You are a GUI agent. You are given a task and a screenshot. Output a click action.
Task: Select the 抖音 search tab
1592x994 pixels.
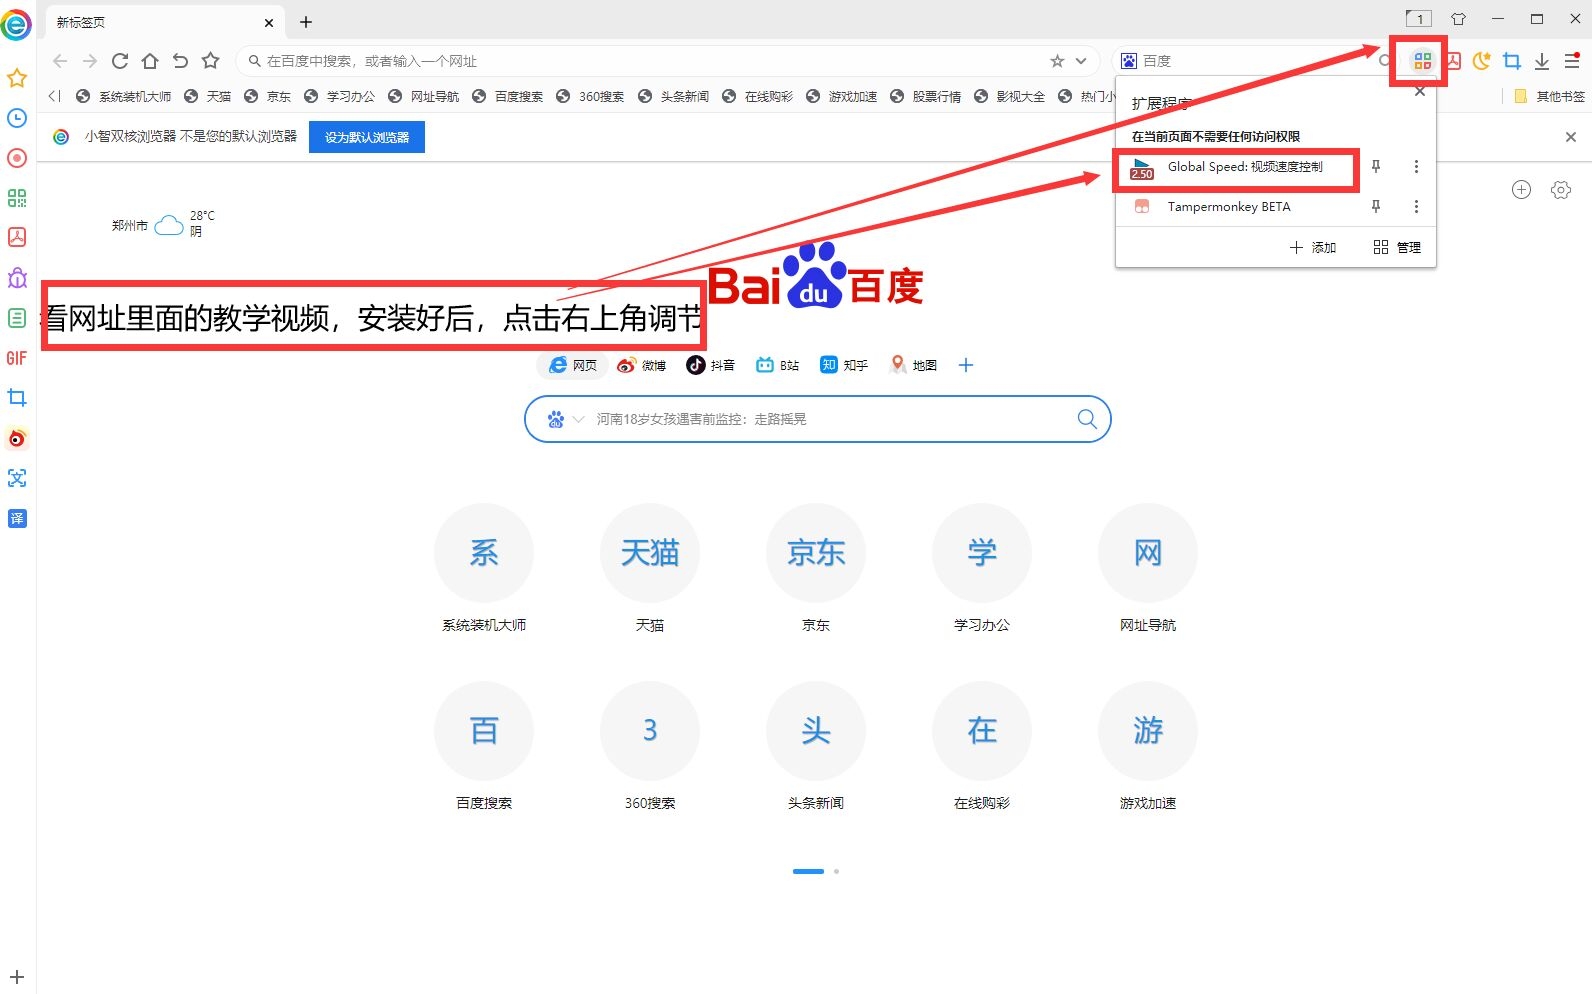[x=710, y=365]
